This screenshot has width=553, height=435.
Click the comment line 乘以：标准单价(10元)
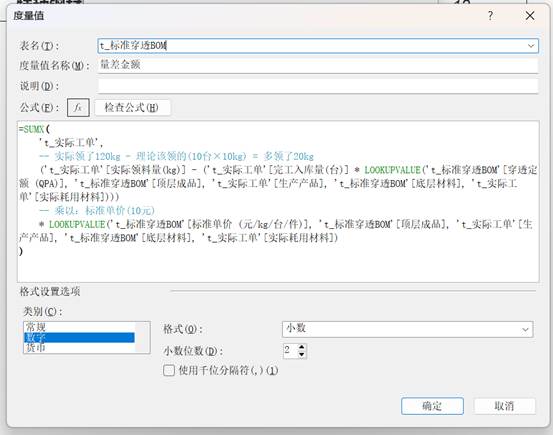coord(97,211)
